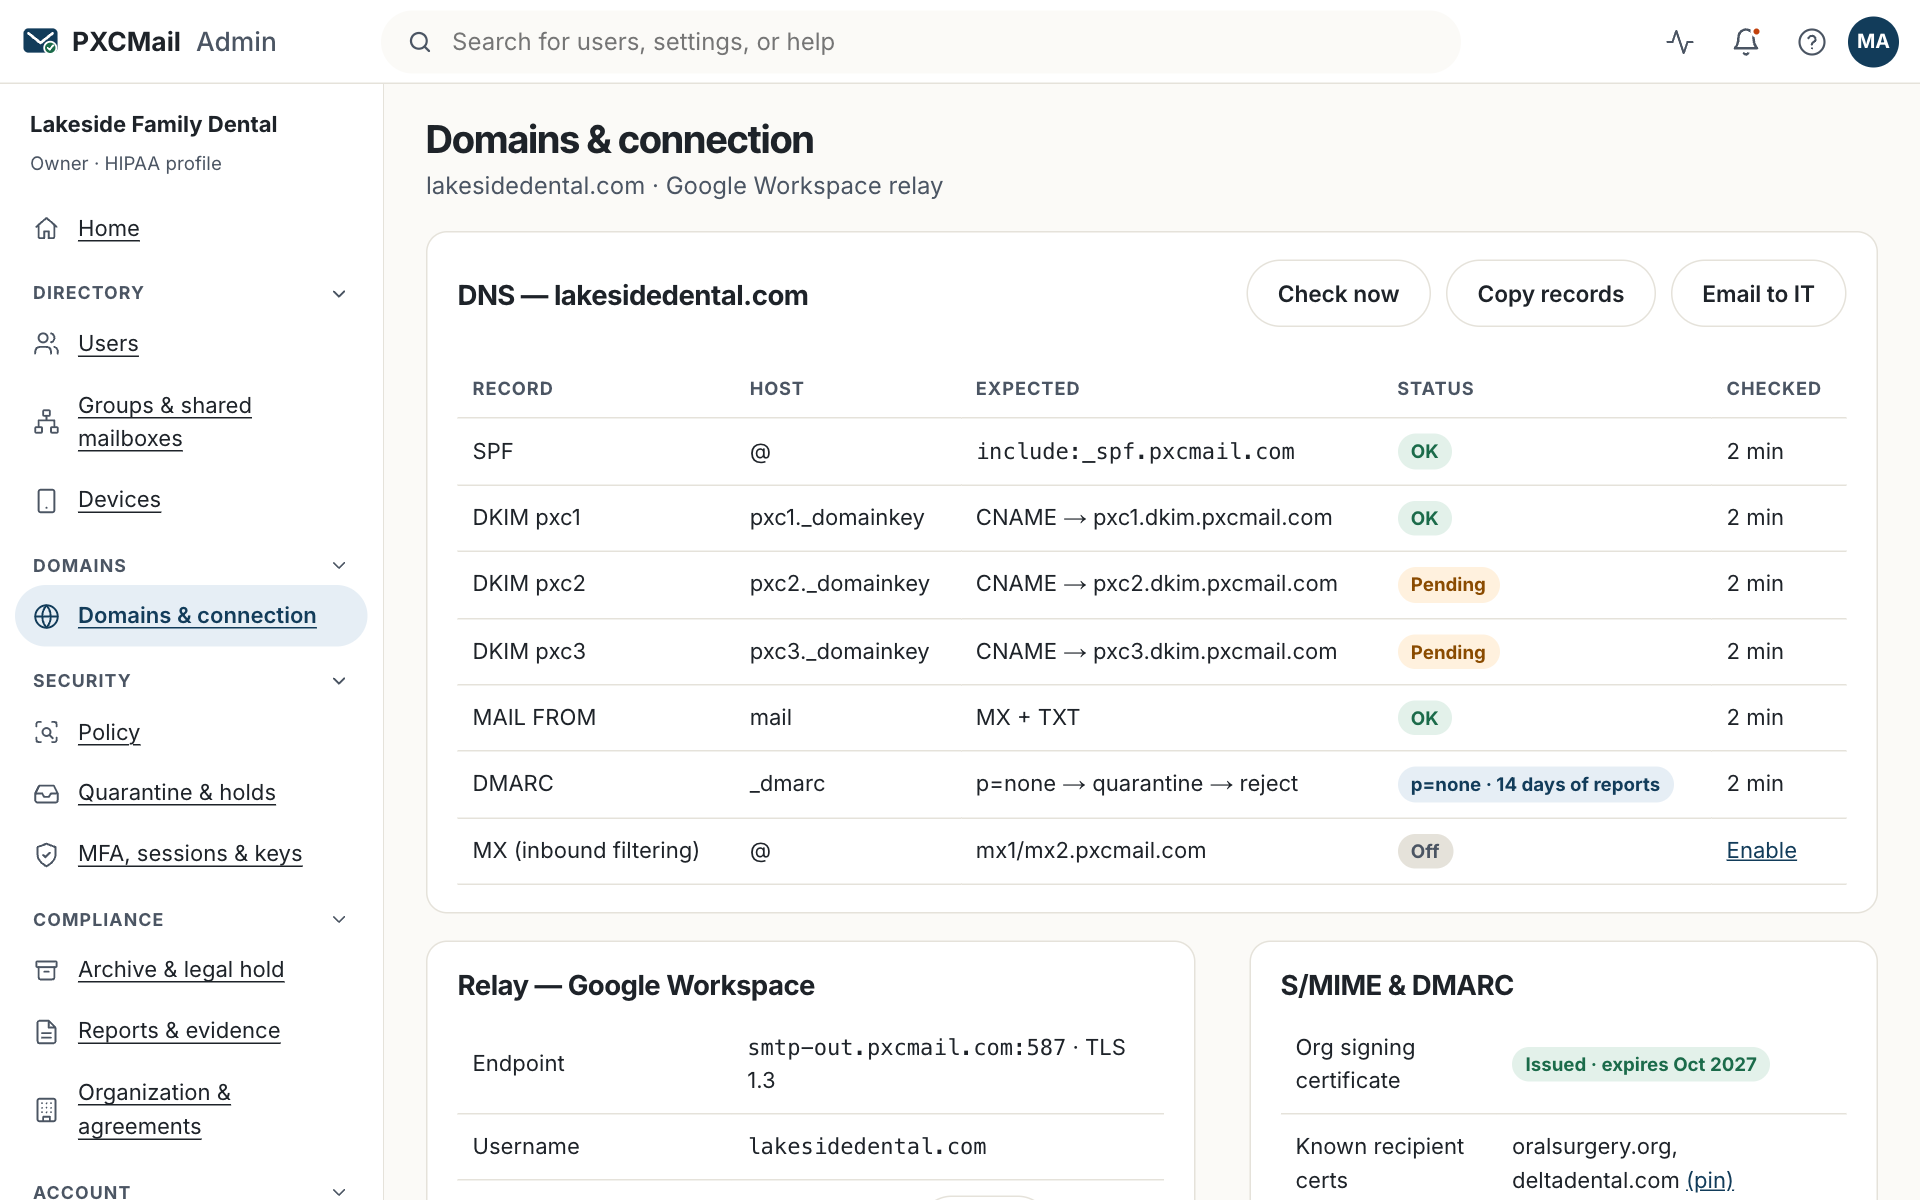The height and width of the screenshot is (1200, 1920).
Task: Open the Home page link
Action: (x=109, y=228)
